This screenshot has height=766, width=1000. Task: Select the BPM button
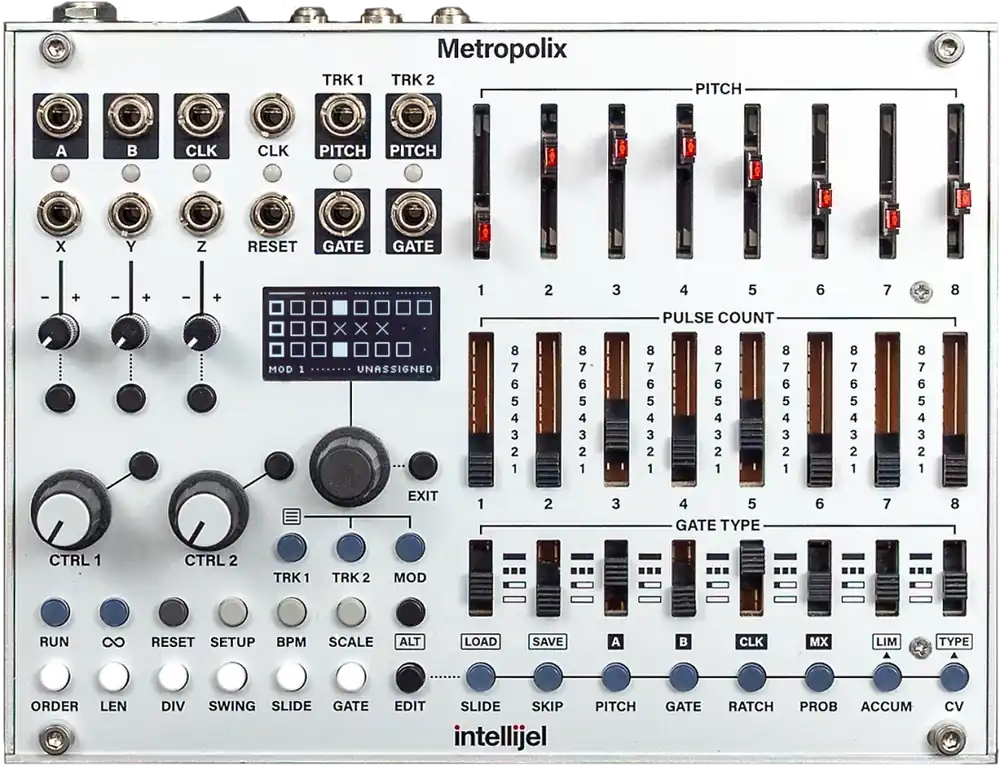291,612
